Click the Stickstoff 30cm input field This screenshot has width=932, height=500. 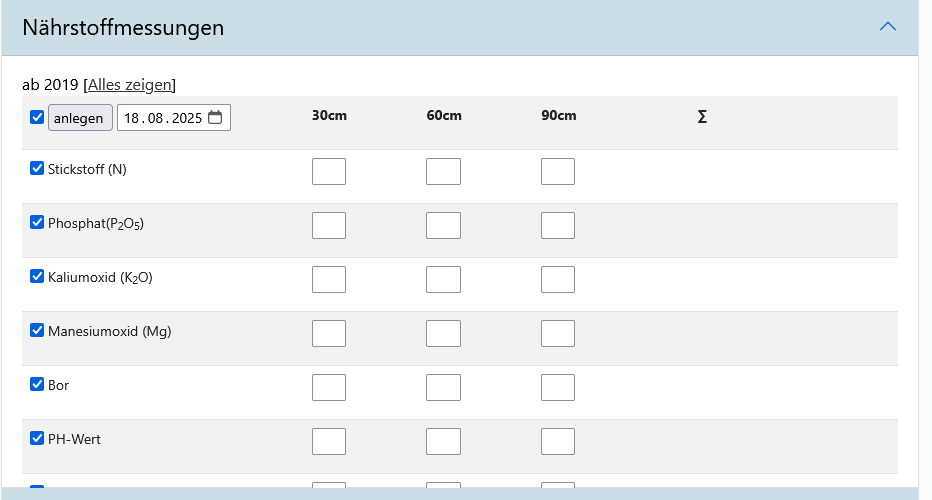click(x=329, y=172)
